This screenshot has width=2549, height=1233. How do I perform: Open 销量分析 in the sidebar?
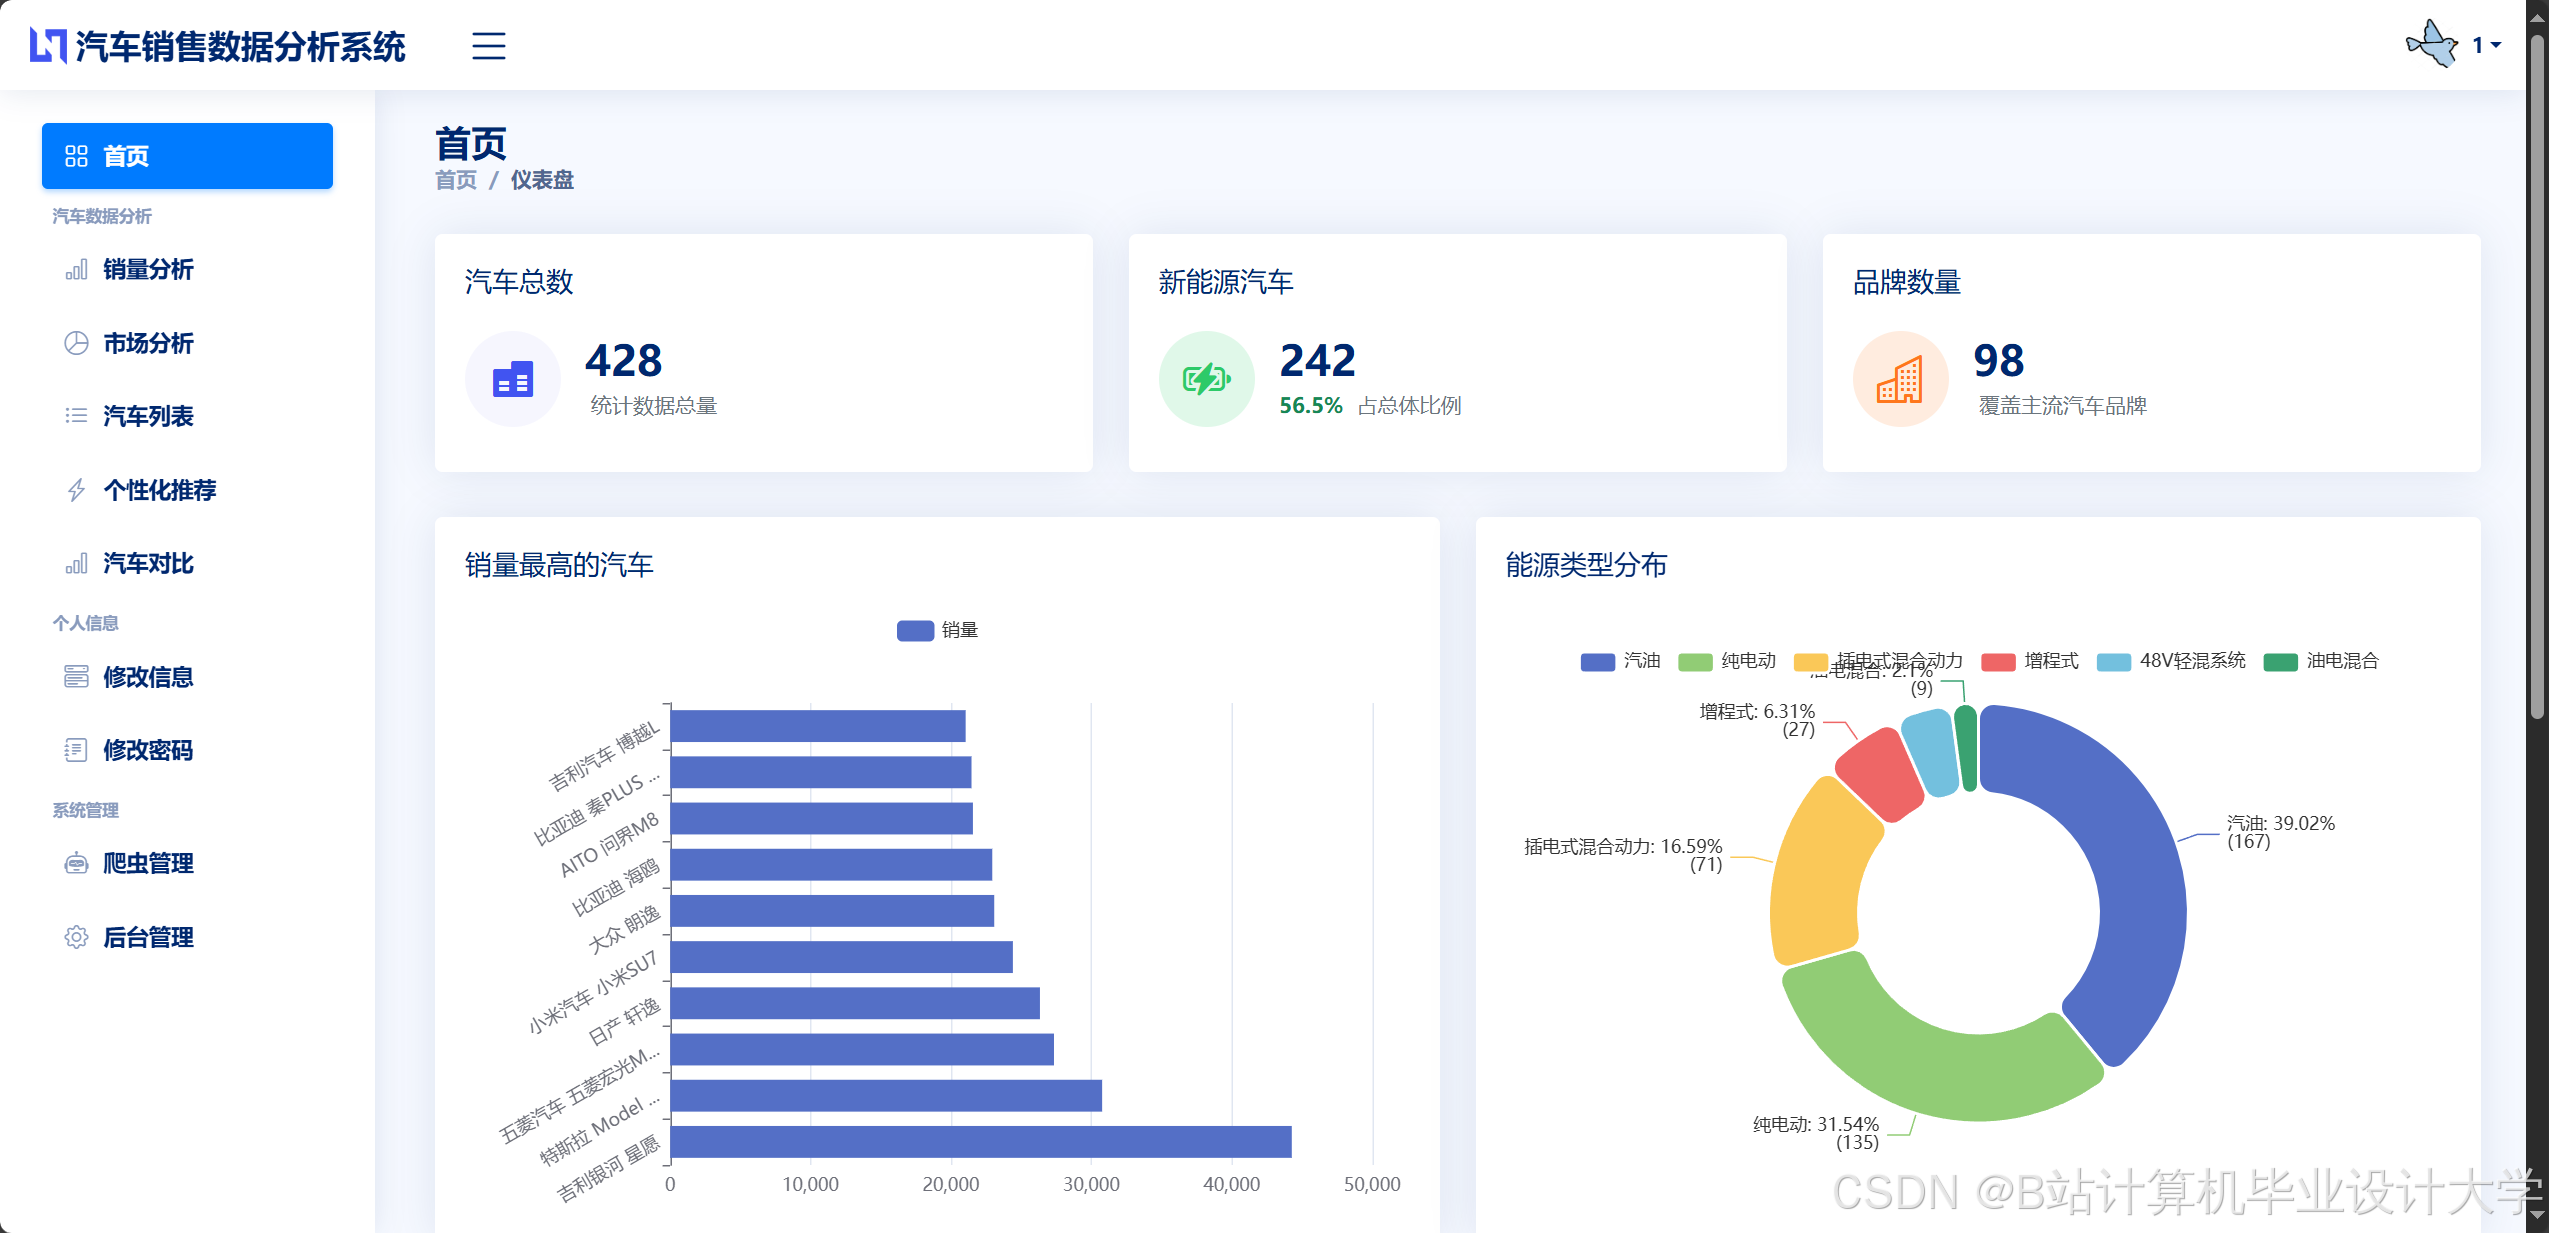pyautogui.click(x=148, y=269)
